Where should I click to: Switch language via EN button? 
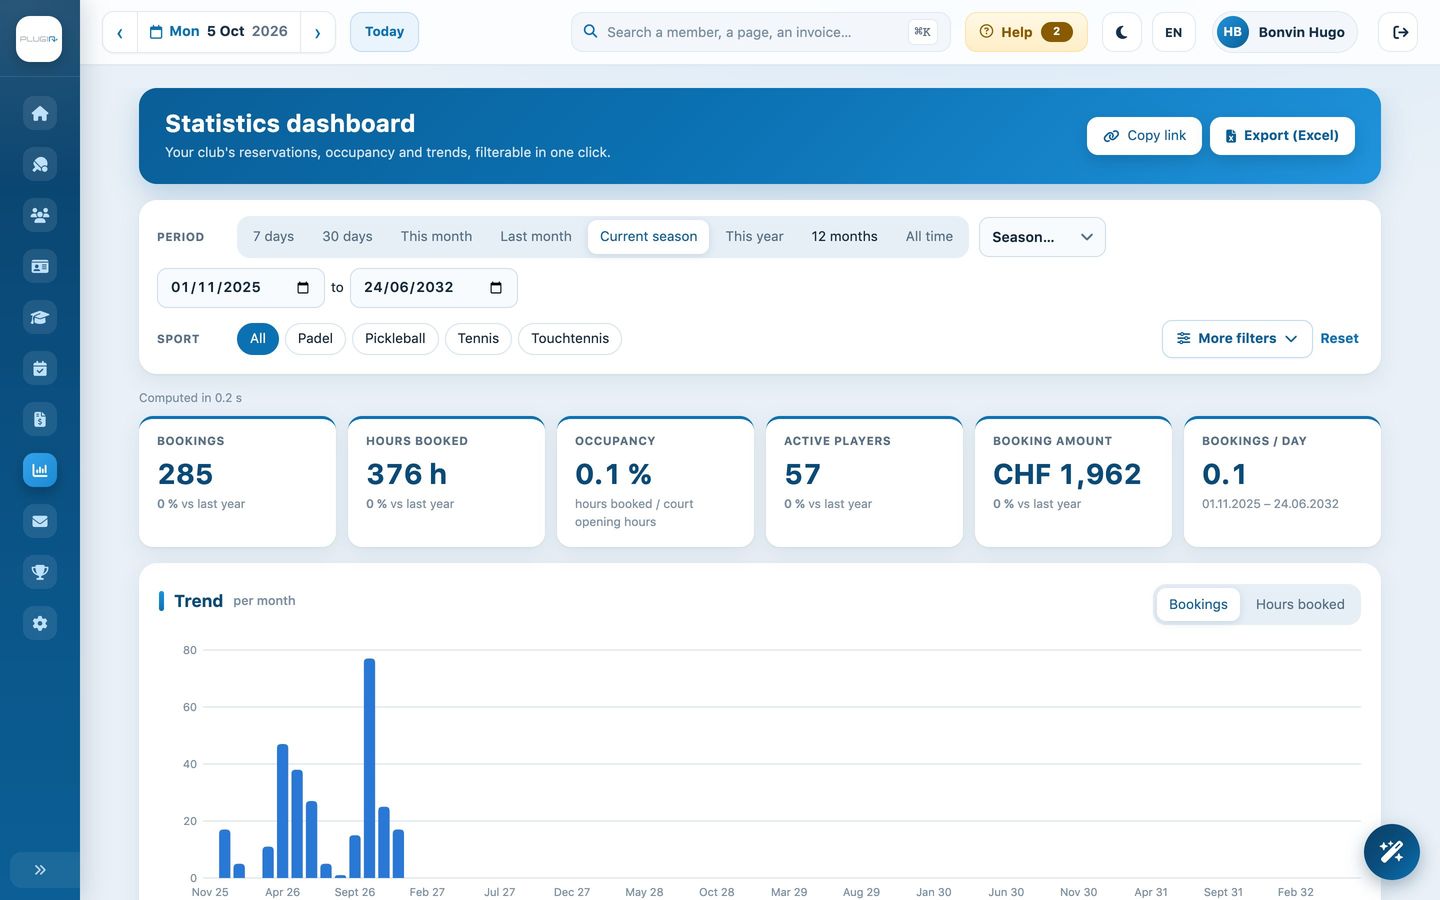tap(1174, 32)
